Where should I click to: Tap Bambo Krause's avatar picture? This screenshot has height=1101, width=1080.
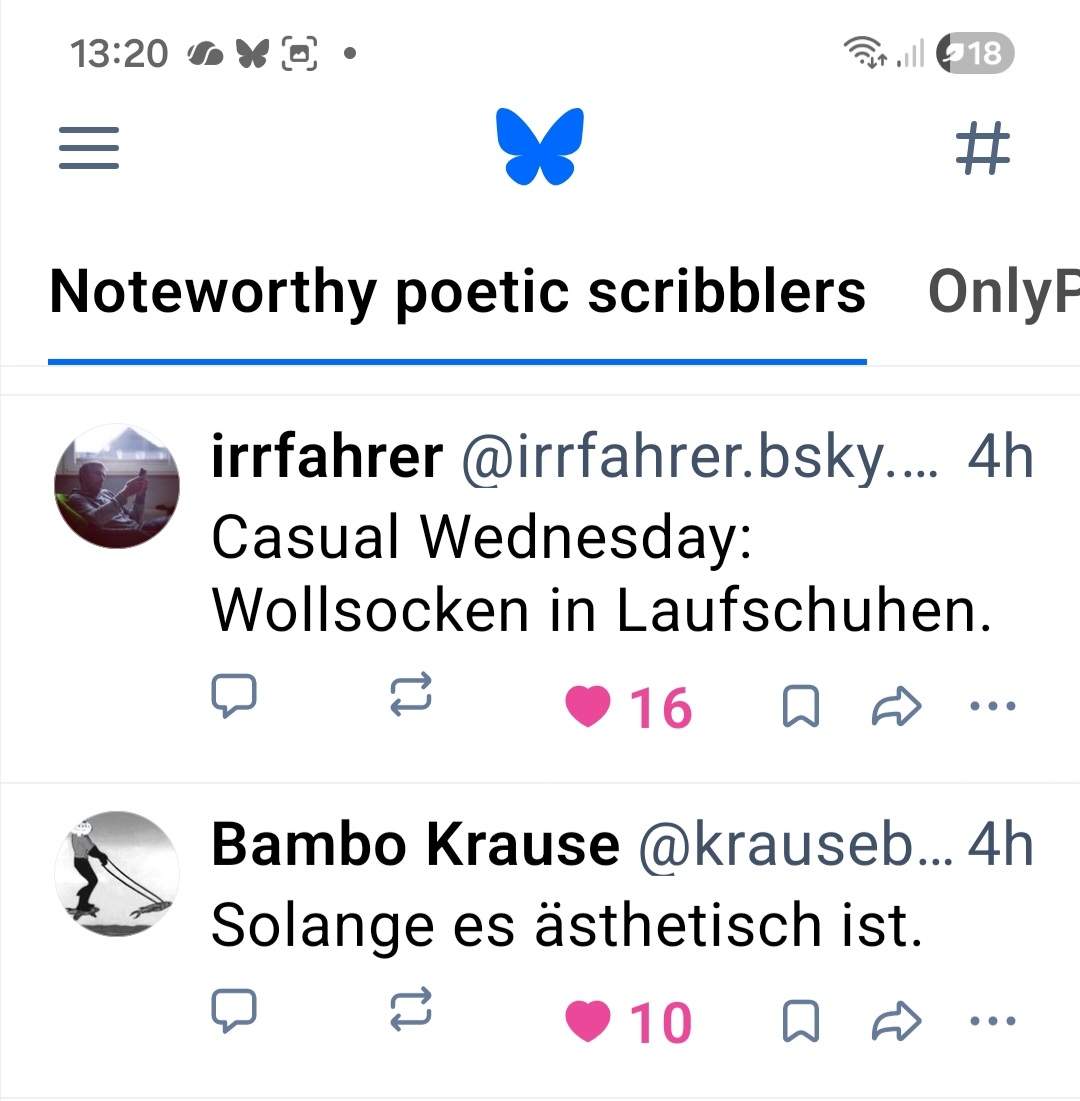tap(116, 874)
